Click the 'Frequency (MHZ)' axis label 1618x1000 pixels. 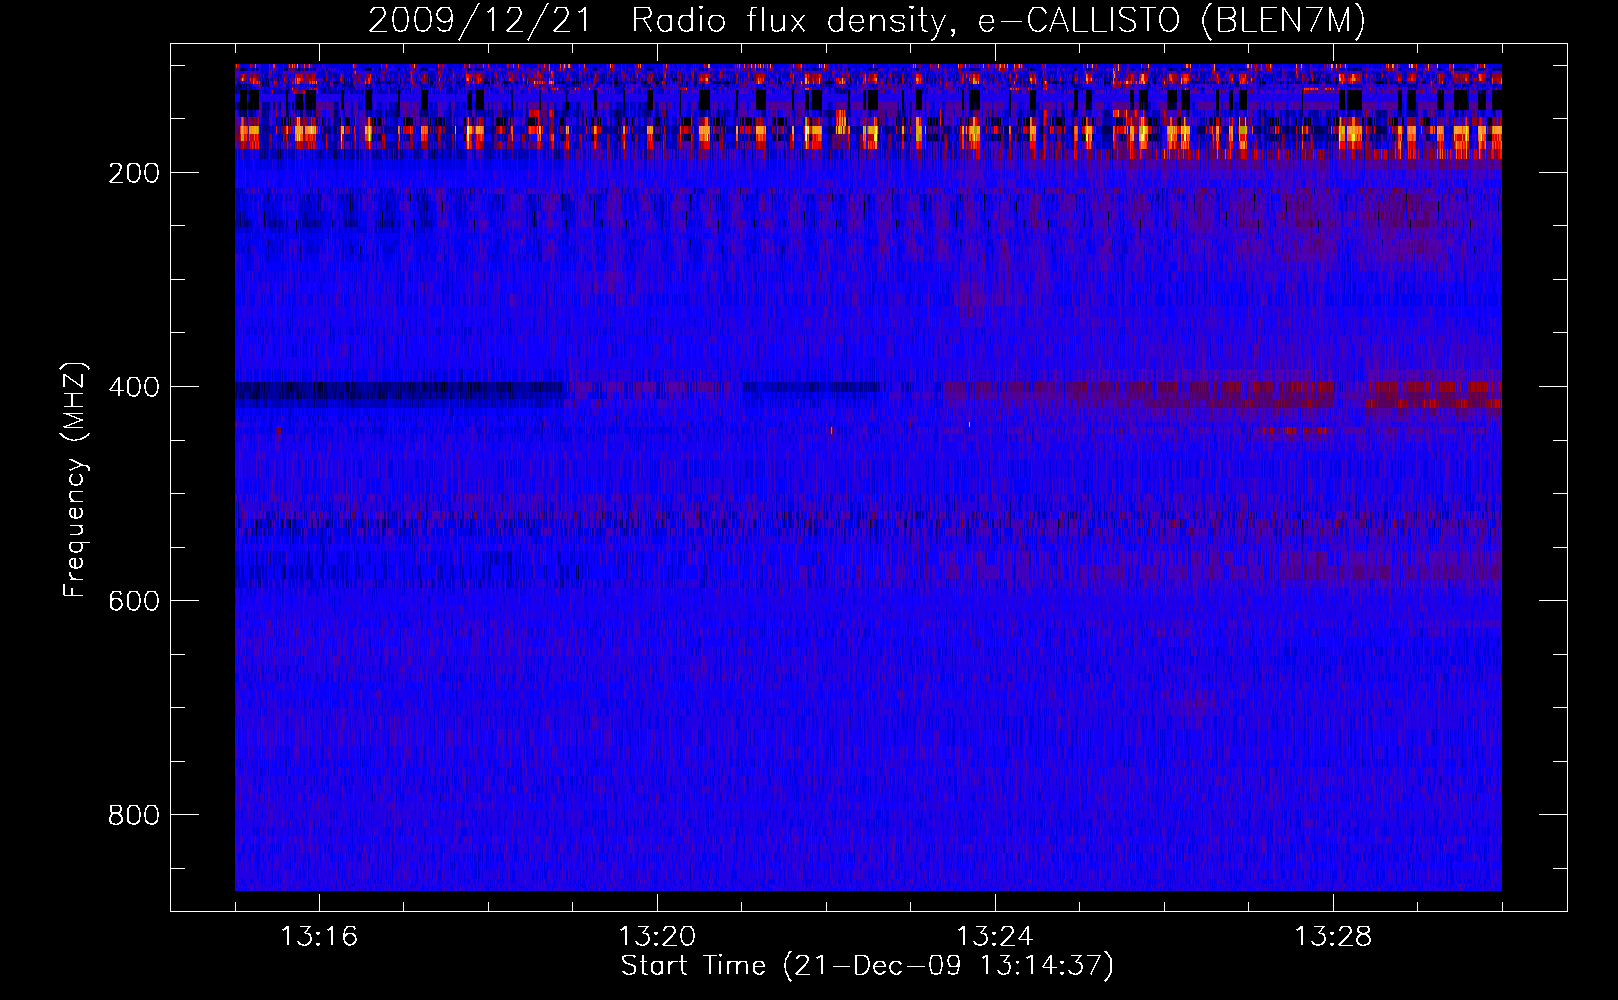[x=75, y=480]
